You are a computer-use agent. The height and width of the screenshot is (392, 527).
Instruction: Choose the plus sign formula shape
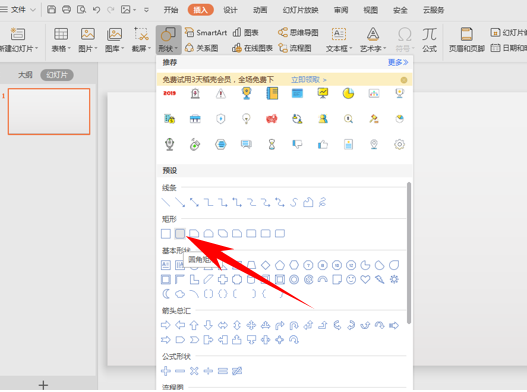(x=166, y=371)
